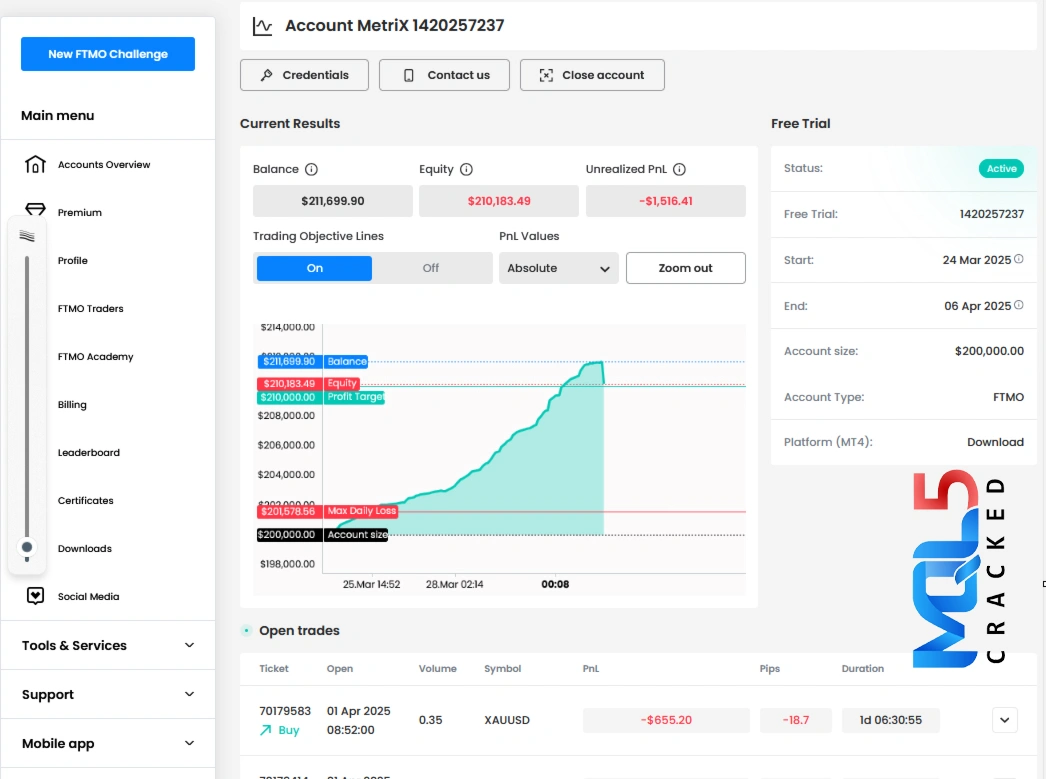Click the Social Media heart icon
Image resolution: width=1046 pixels, height=779 pixels.
pos(35,596)
